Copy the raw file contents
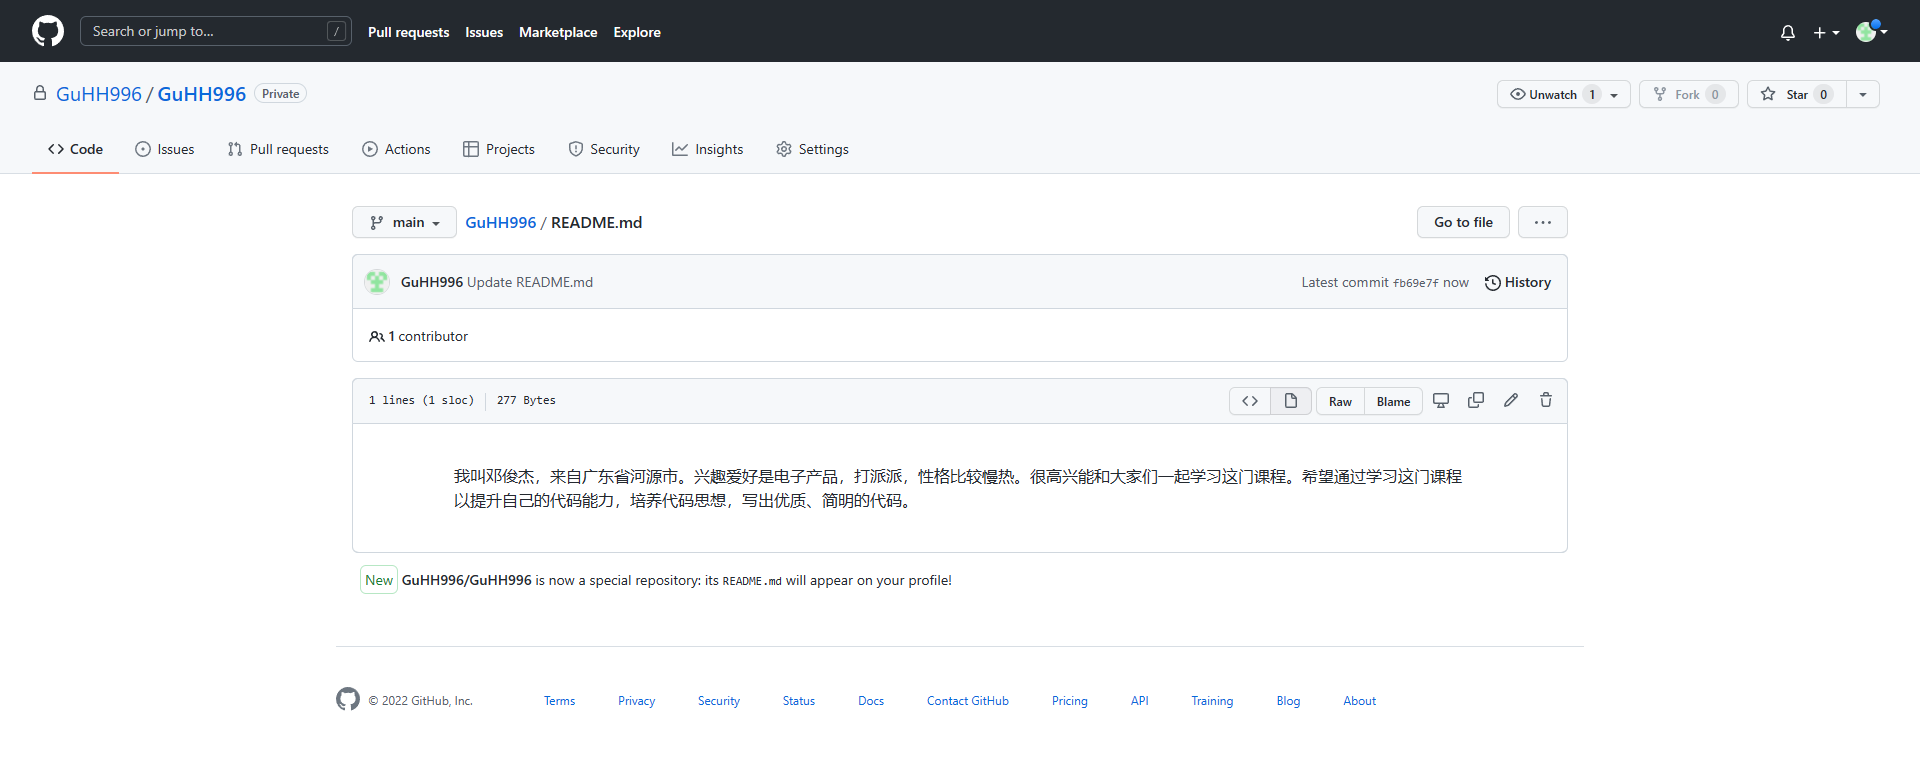Viewport: 1920px width, 778px height. [1476, 400]
